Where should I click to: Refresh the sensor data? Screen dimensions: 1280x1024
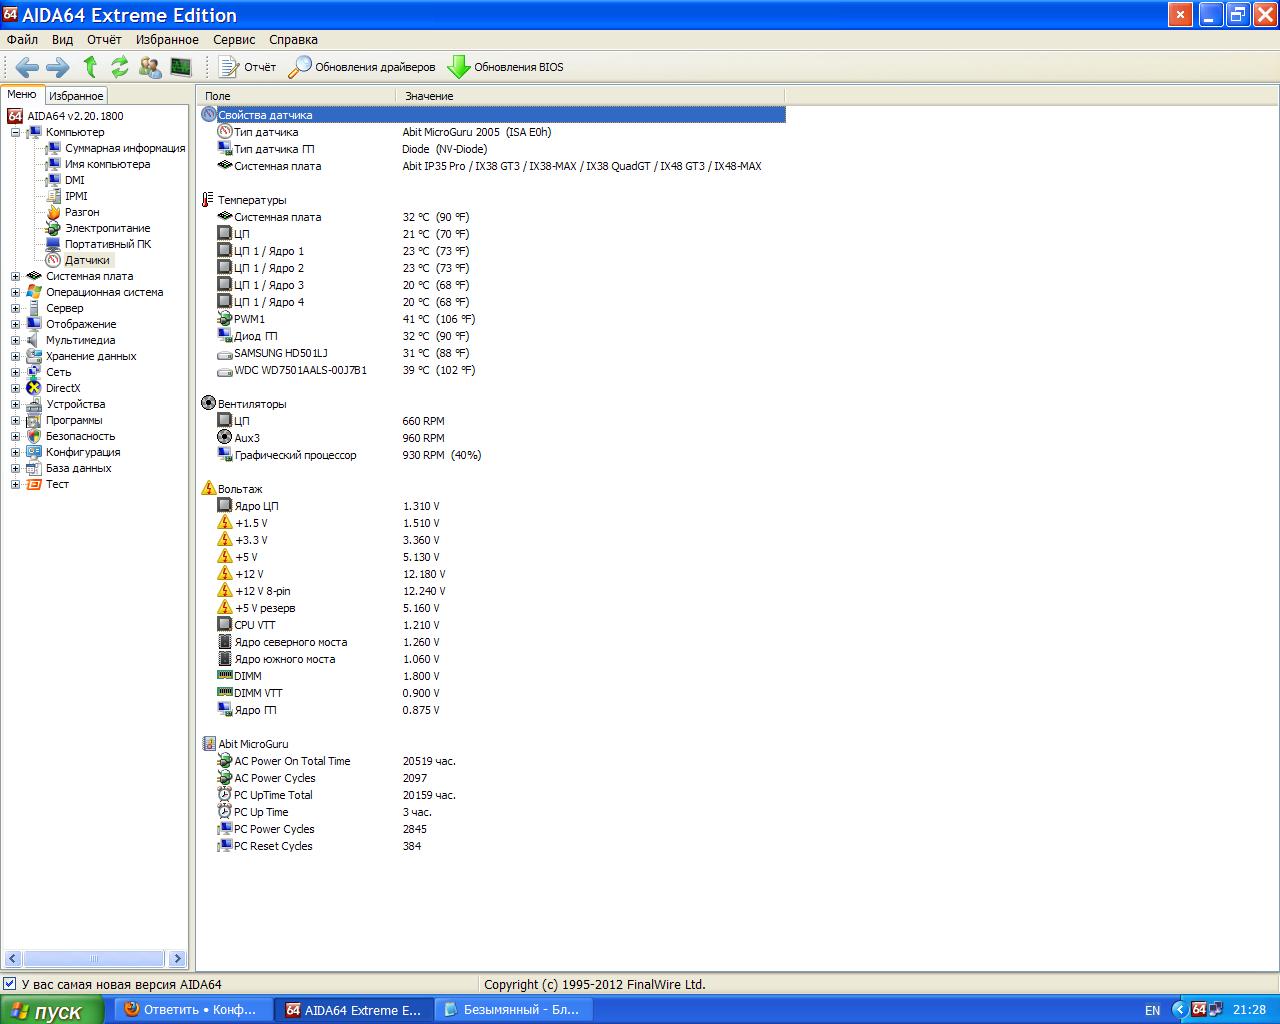pos(120,67)
